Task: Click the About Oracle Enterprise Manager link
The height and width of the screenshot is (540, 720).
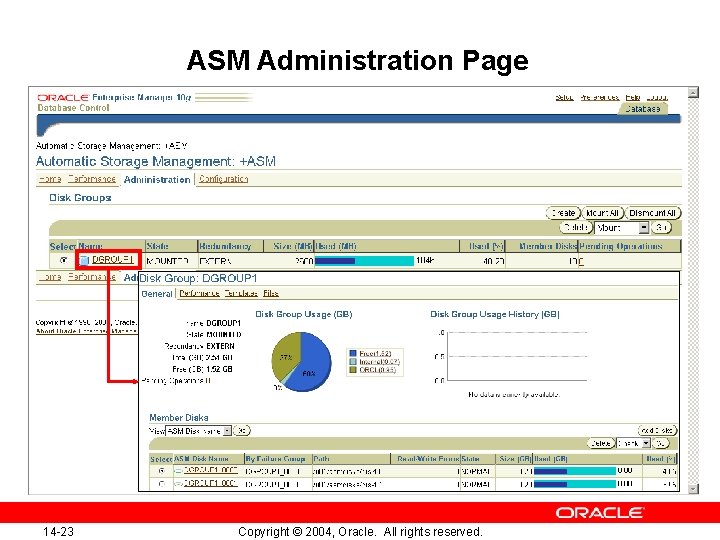Action: (x=86, y=331)
